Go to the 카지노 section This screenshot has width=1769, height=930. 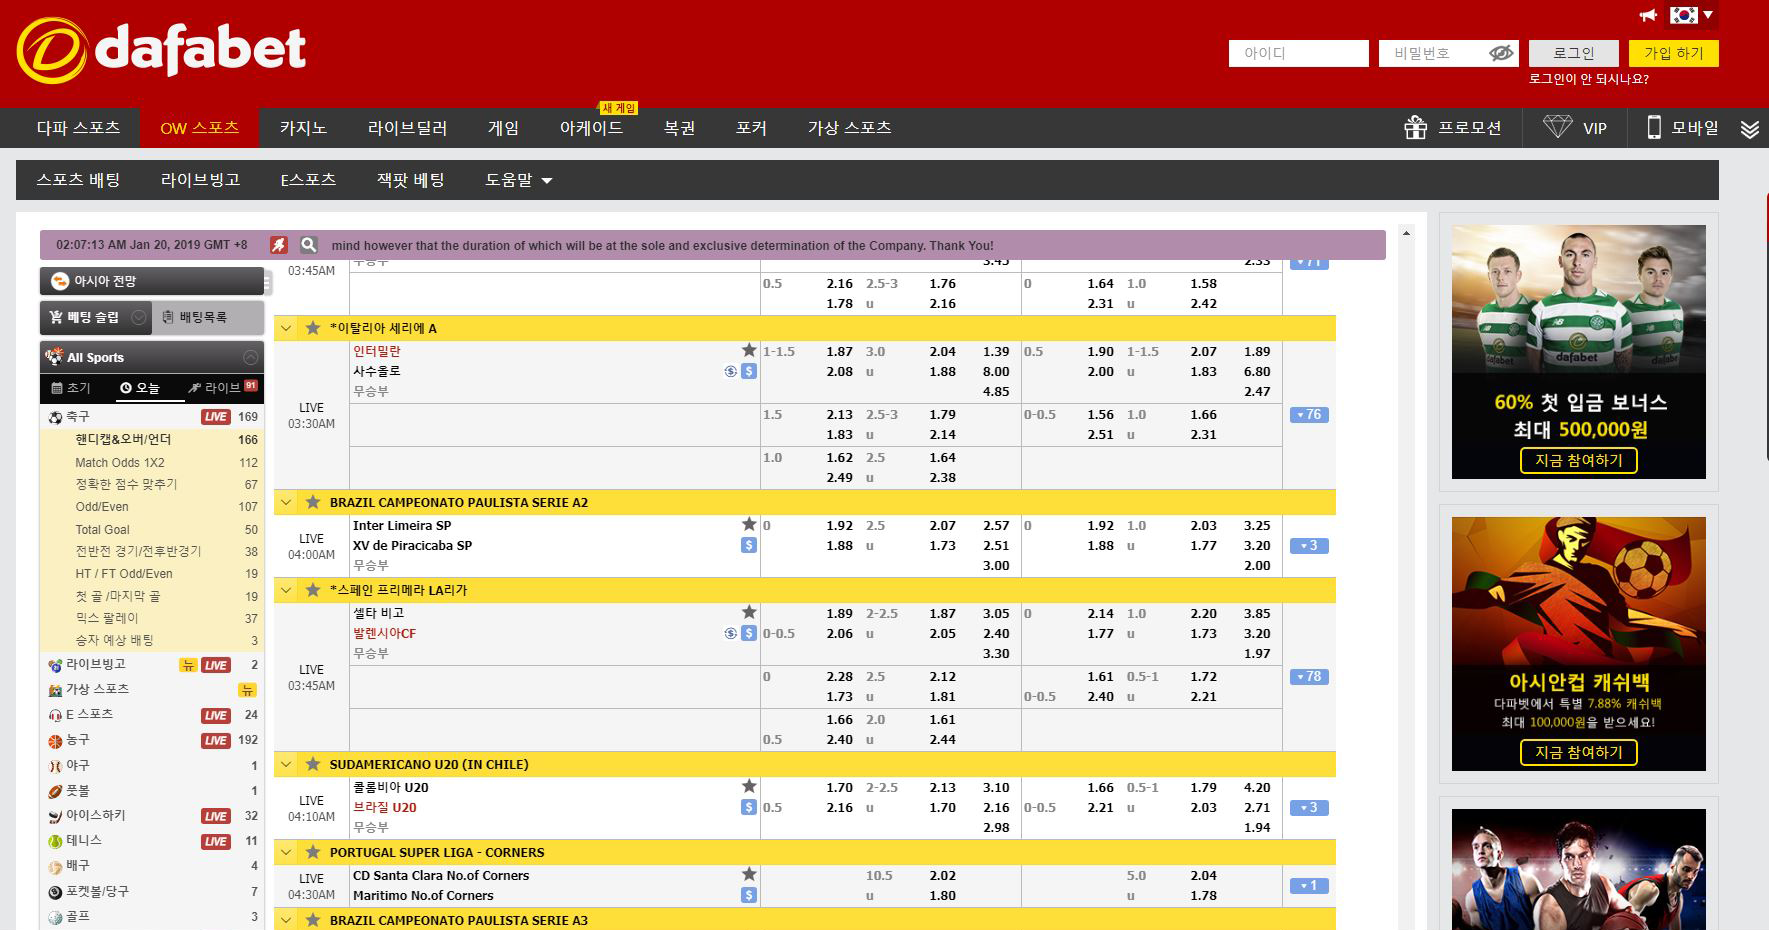click(x=303, y=128)
